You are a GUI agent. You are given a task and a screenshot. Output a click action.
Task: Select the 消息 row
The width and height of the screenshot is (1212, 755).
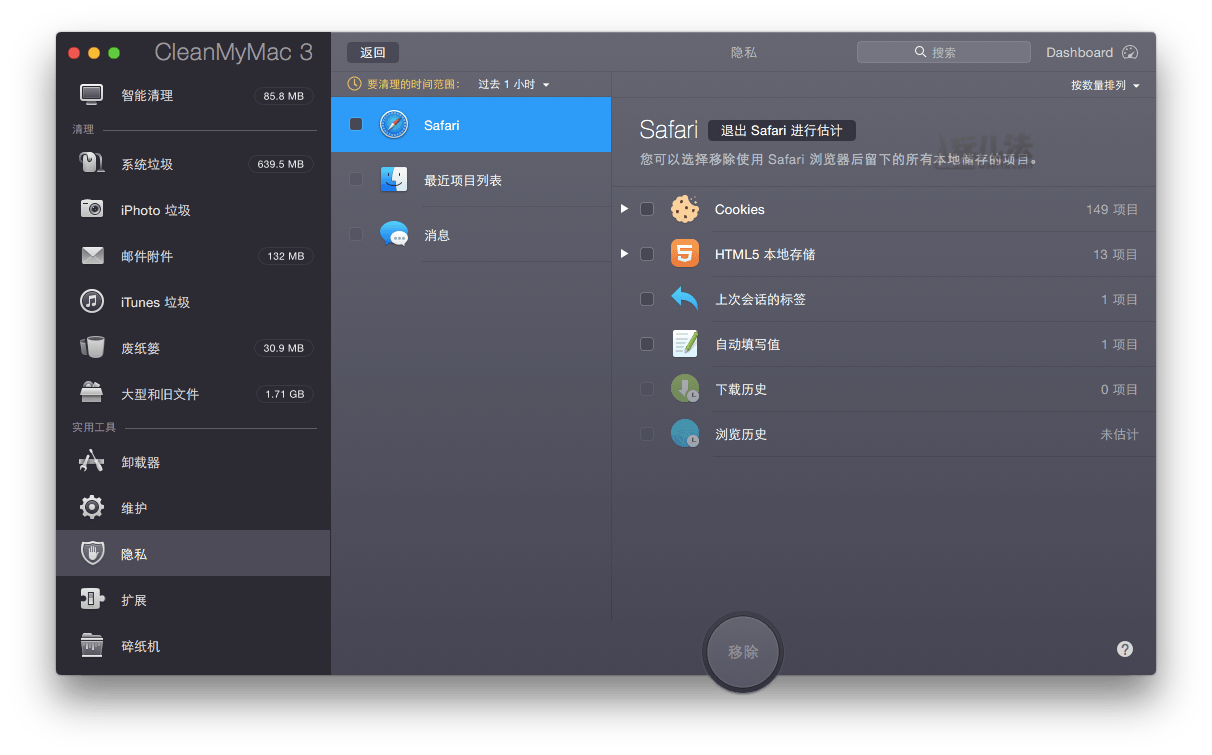471,235
